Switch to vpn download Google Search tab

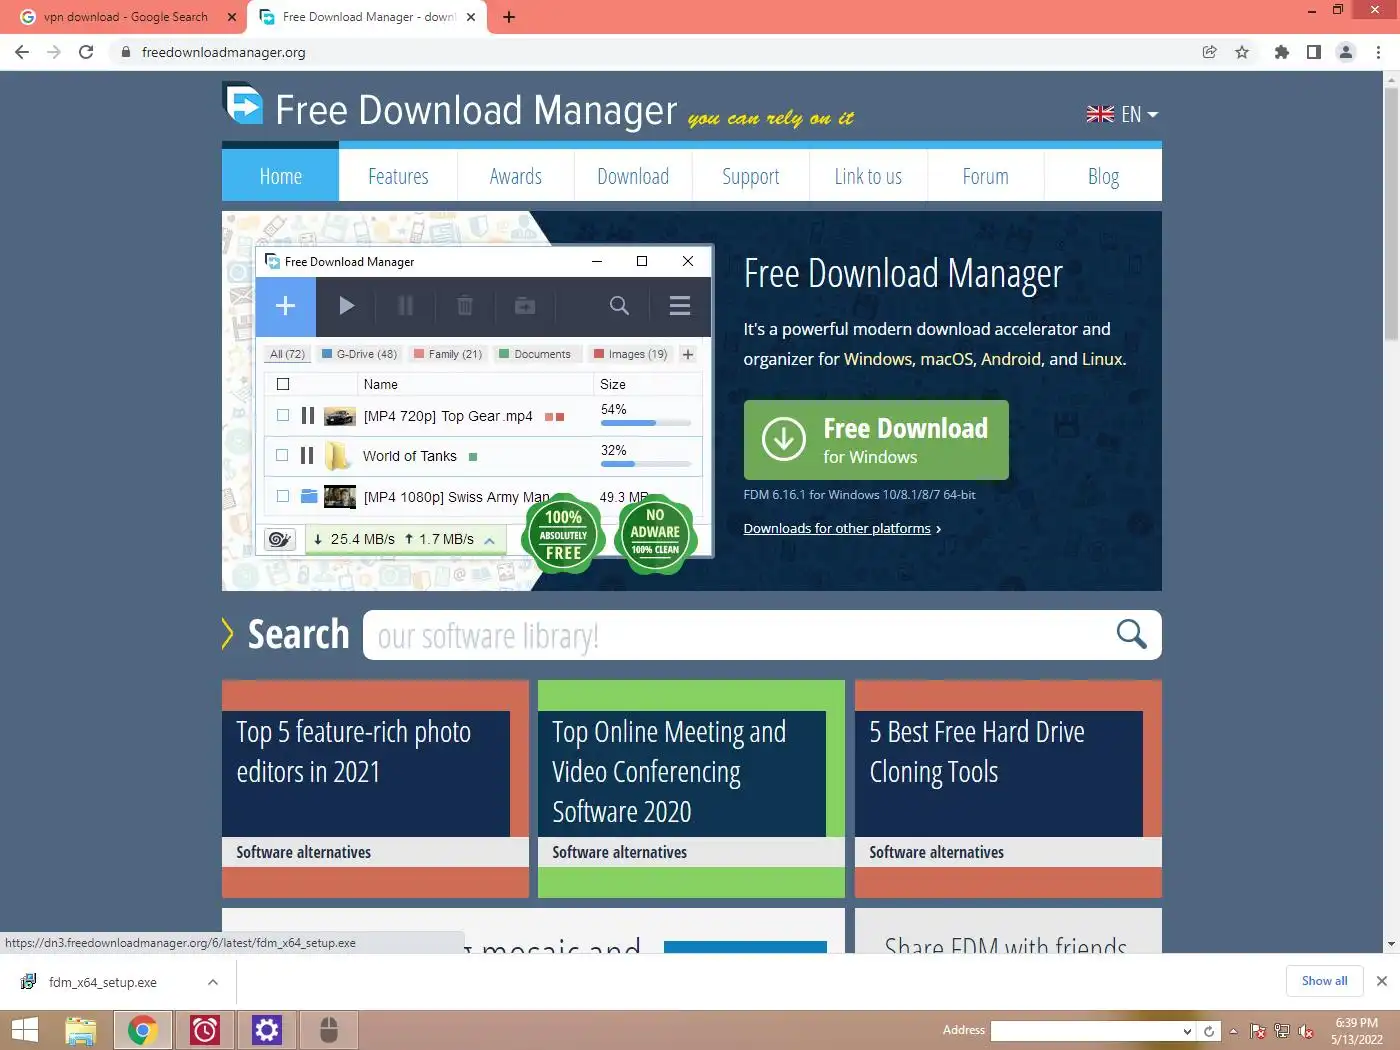pos(125,17)
